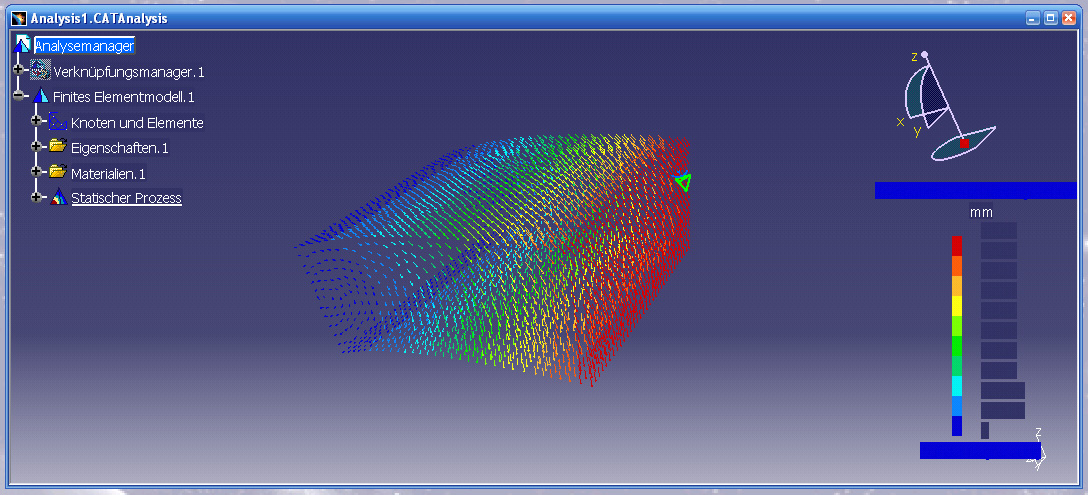
Task: Select the Eigenschaften.1 tree entry
Action: 119,148
